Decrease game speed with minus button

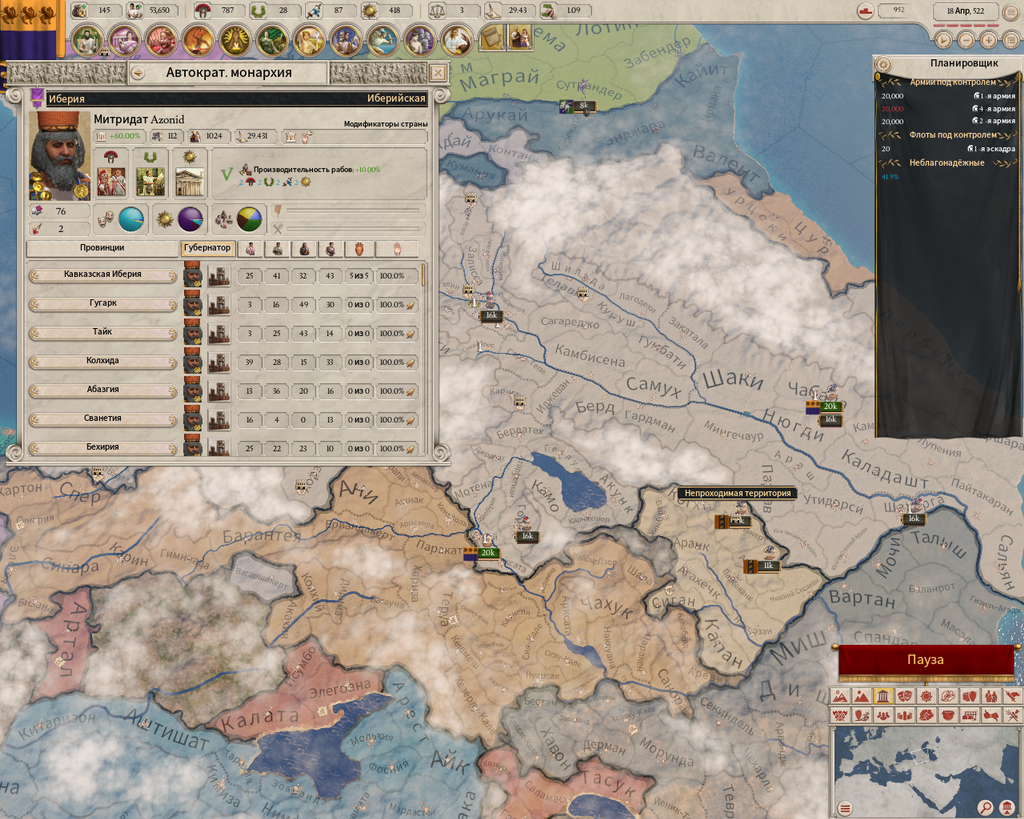[x=966, y=40]
